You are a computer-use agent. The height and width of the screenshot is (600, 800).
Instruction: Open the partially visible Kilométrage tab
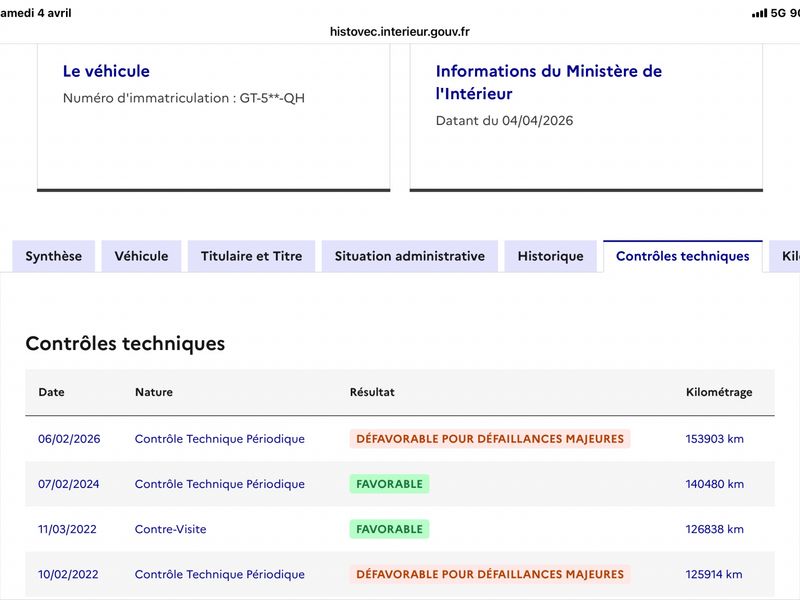point(790,256)
